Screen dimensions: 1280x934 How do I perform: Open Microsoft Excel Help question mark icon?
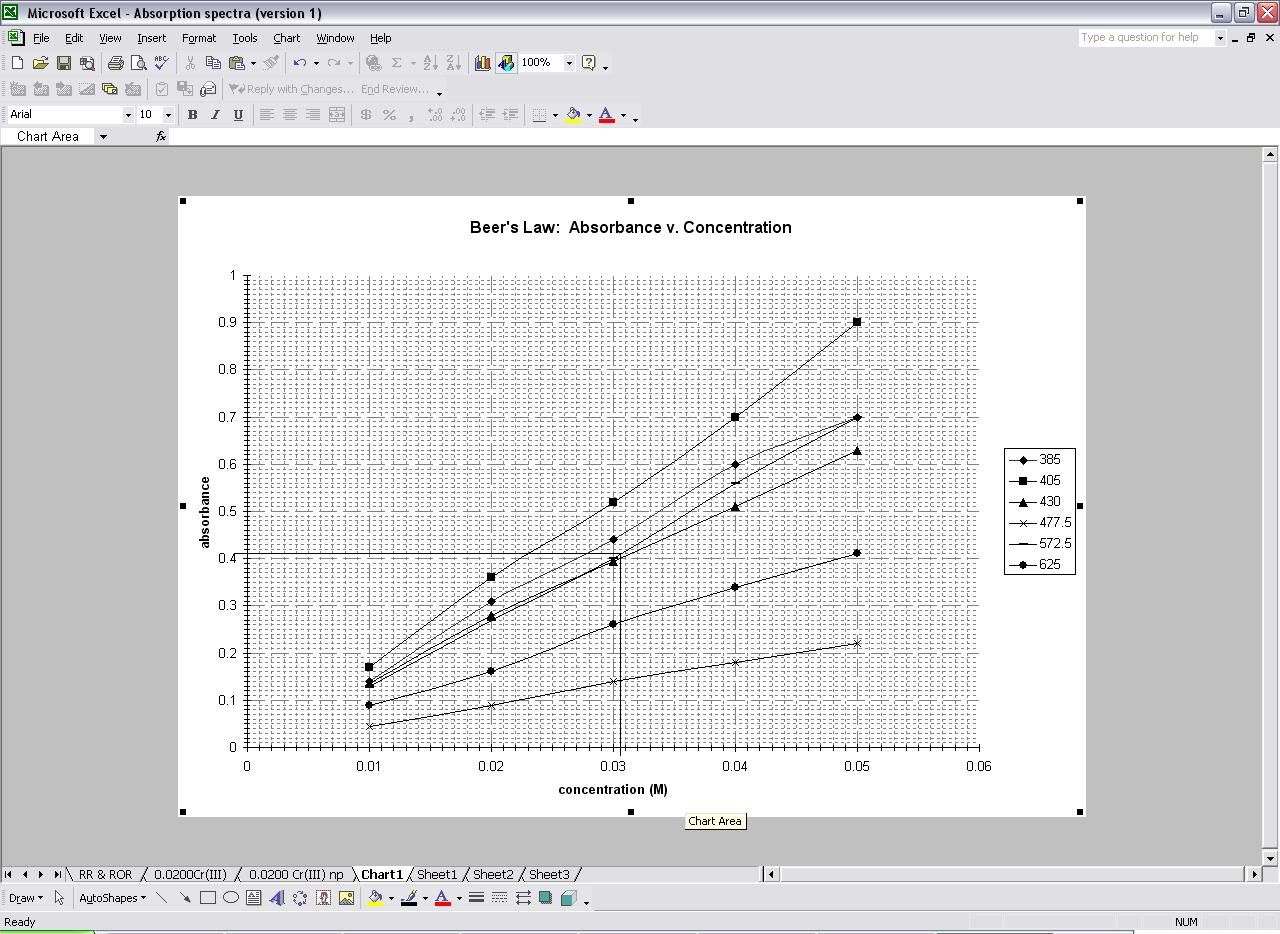click(589, 63)
